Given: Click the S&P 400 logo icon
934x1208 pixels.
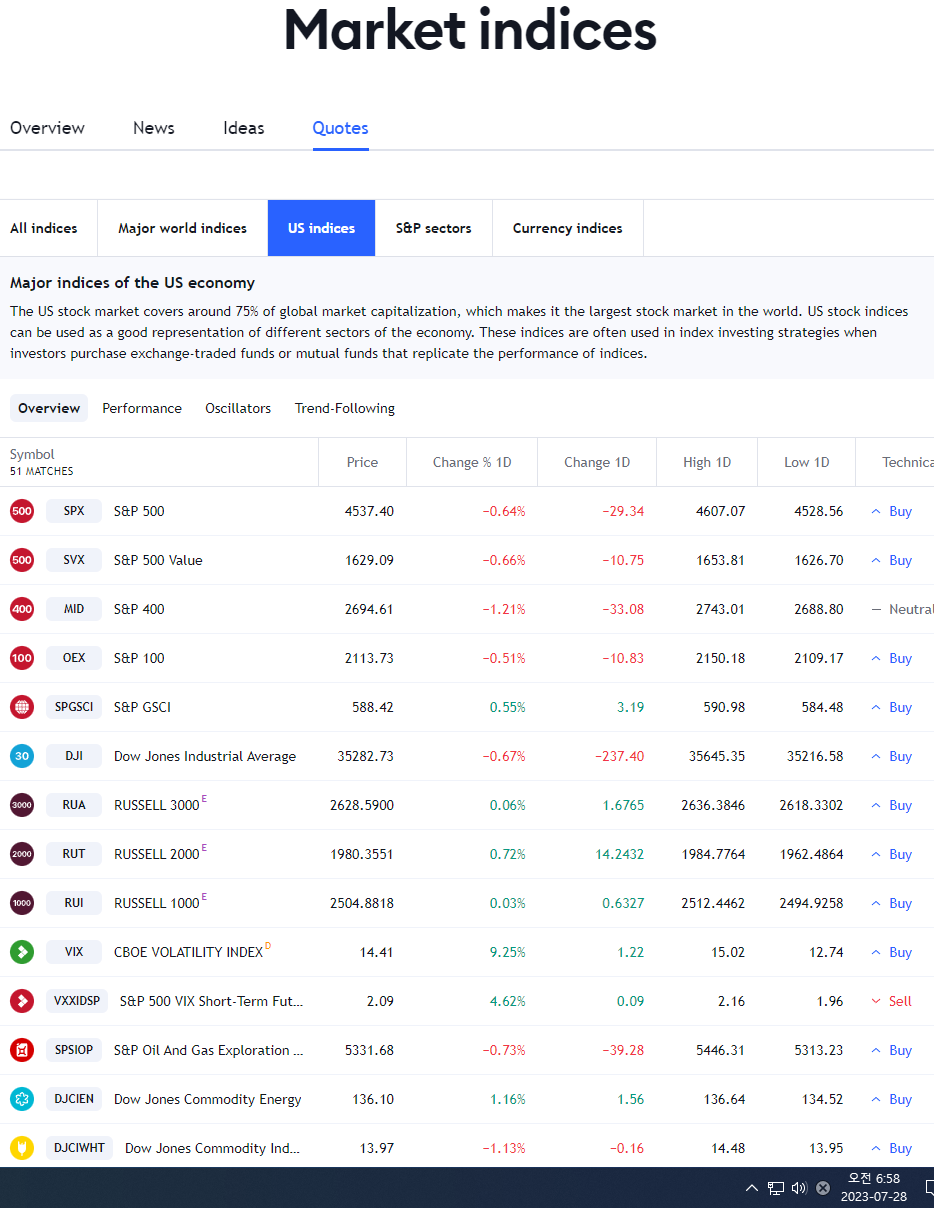Looking at the screenshot, I should click(x=22, y=609).
